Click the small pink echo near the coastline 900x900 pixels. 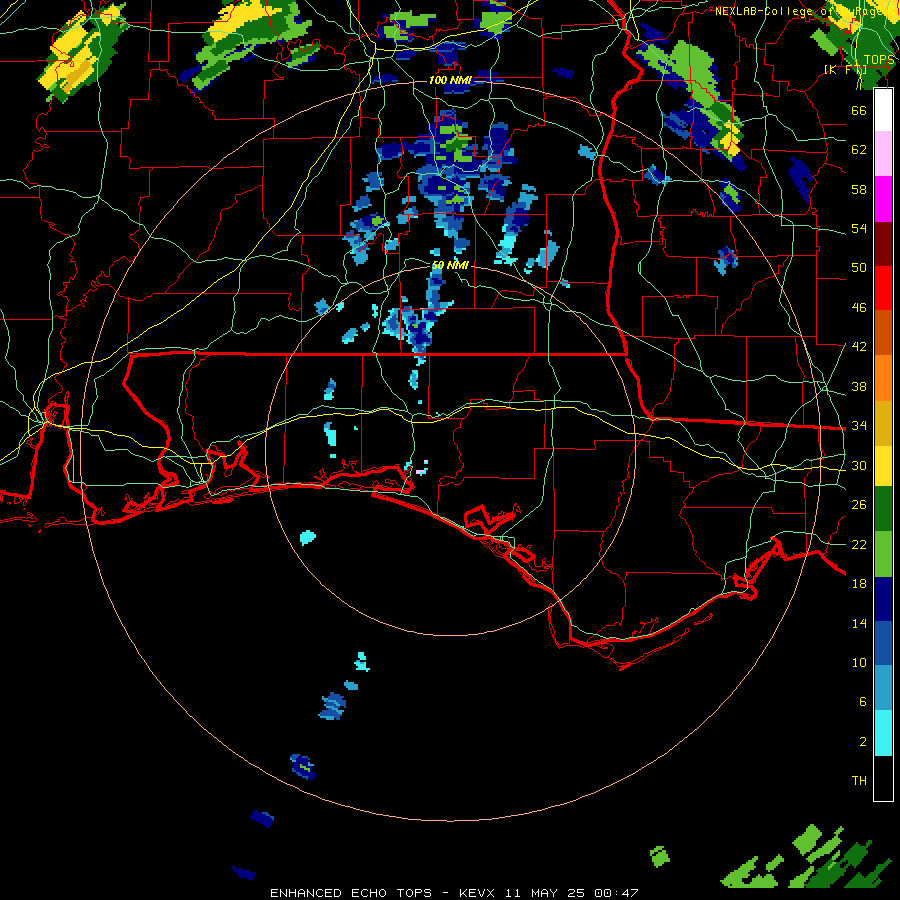pos(421,471)
